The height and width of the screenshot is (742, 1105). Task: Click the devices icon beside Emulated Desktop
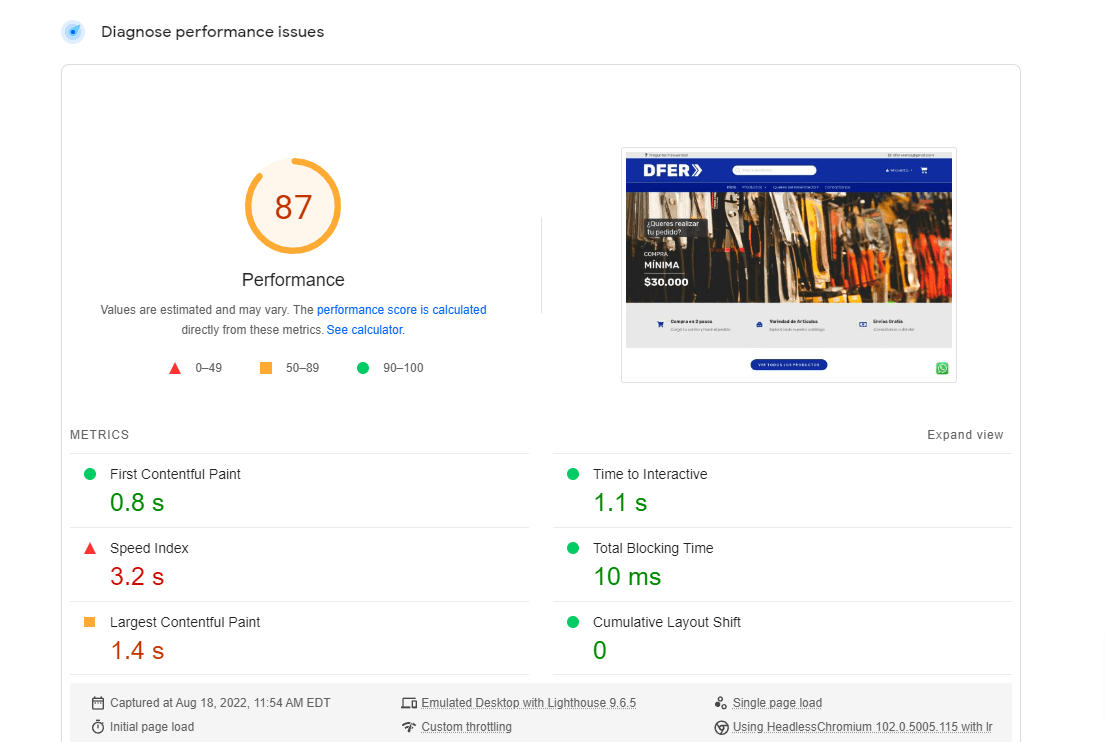[x=409, y=703]
